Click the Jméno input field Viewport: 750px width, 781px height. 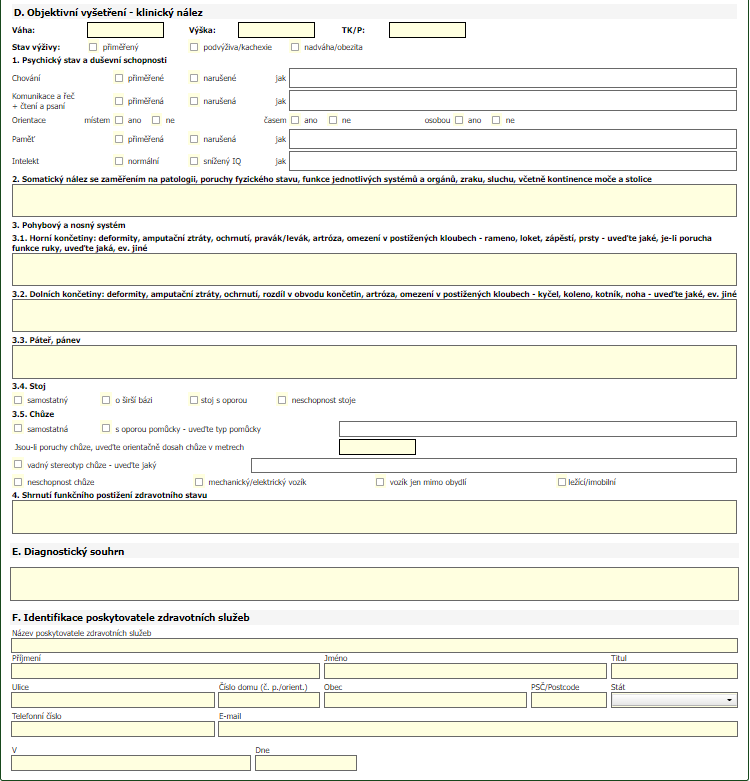pos(465,671)
